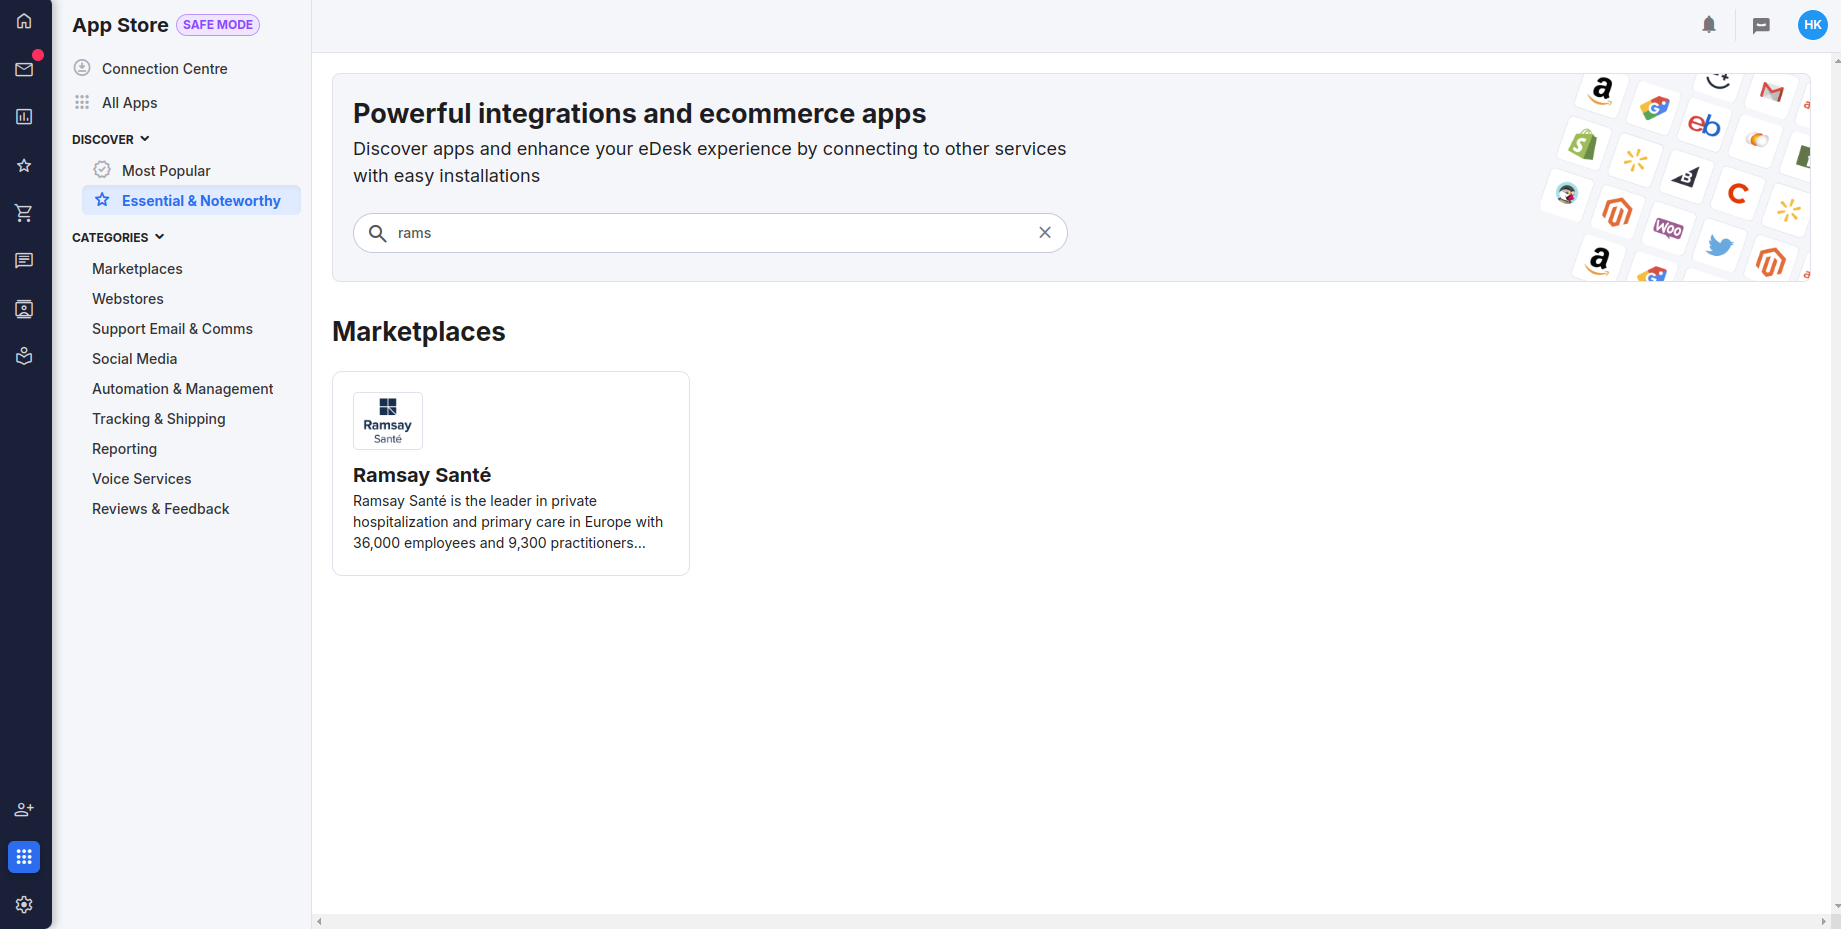1841x929 pixels.
Task: Switch to the Most Popular view
Action: click(165, 170)
